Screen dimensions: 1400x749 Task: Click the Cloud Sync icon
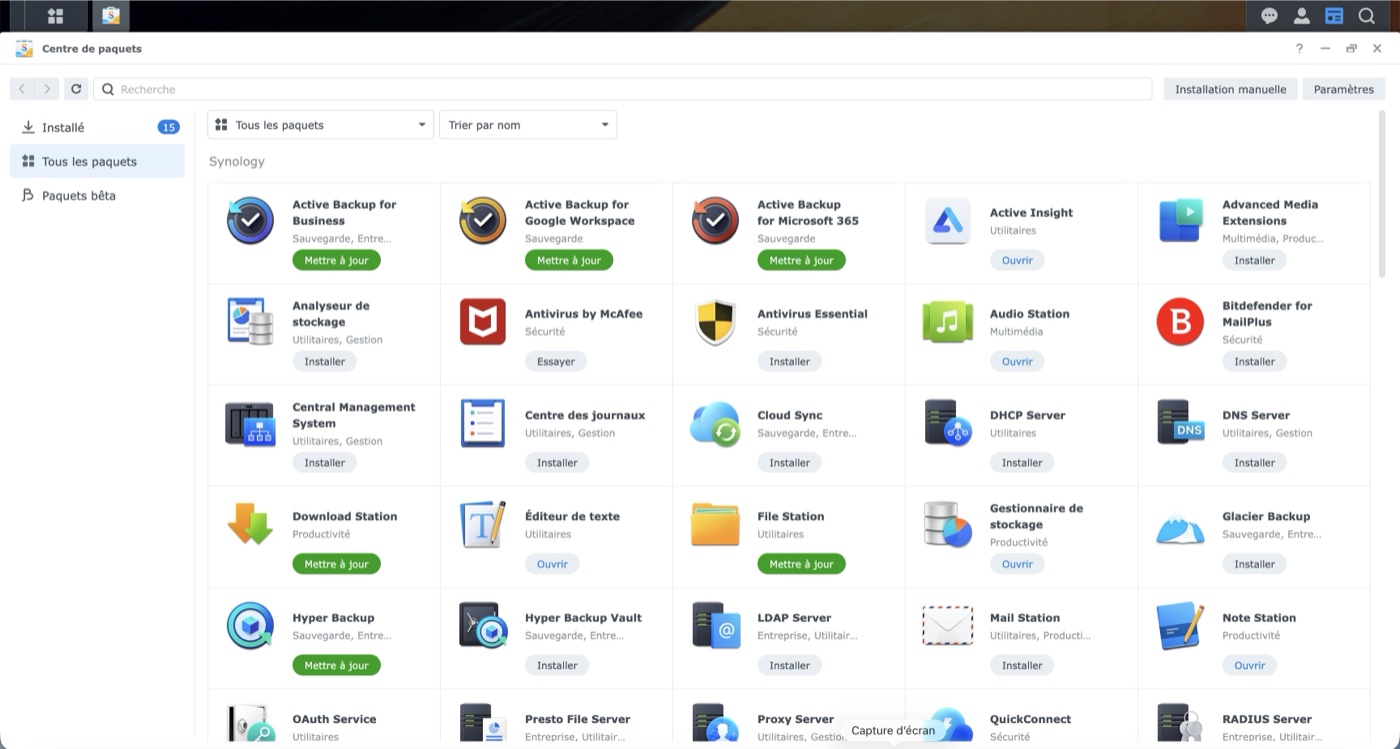click(x=715, y=424)
